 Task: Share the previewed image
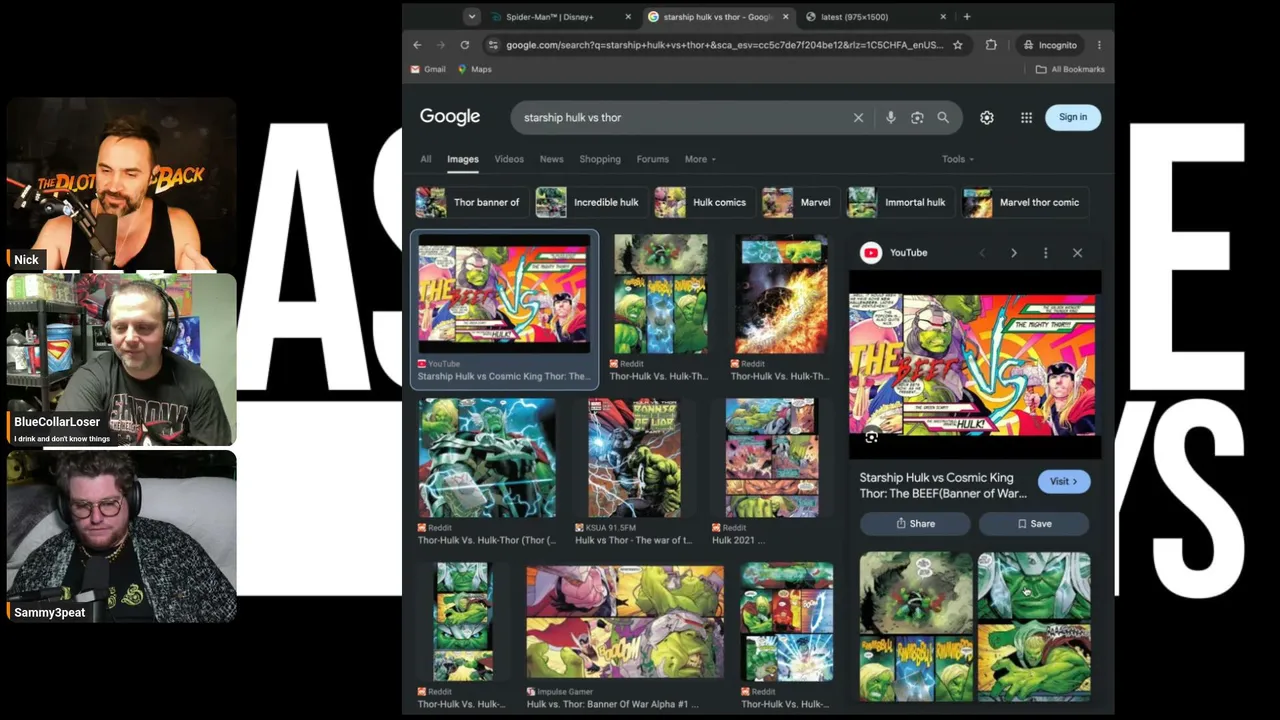[915, 524]
